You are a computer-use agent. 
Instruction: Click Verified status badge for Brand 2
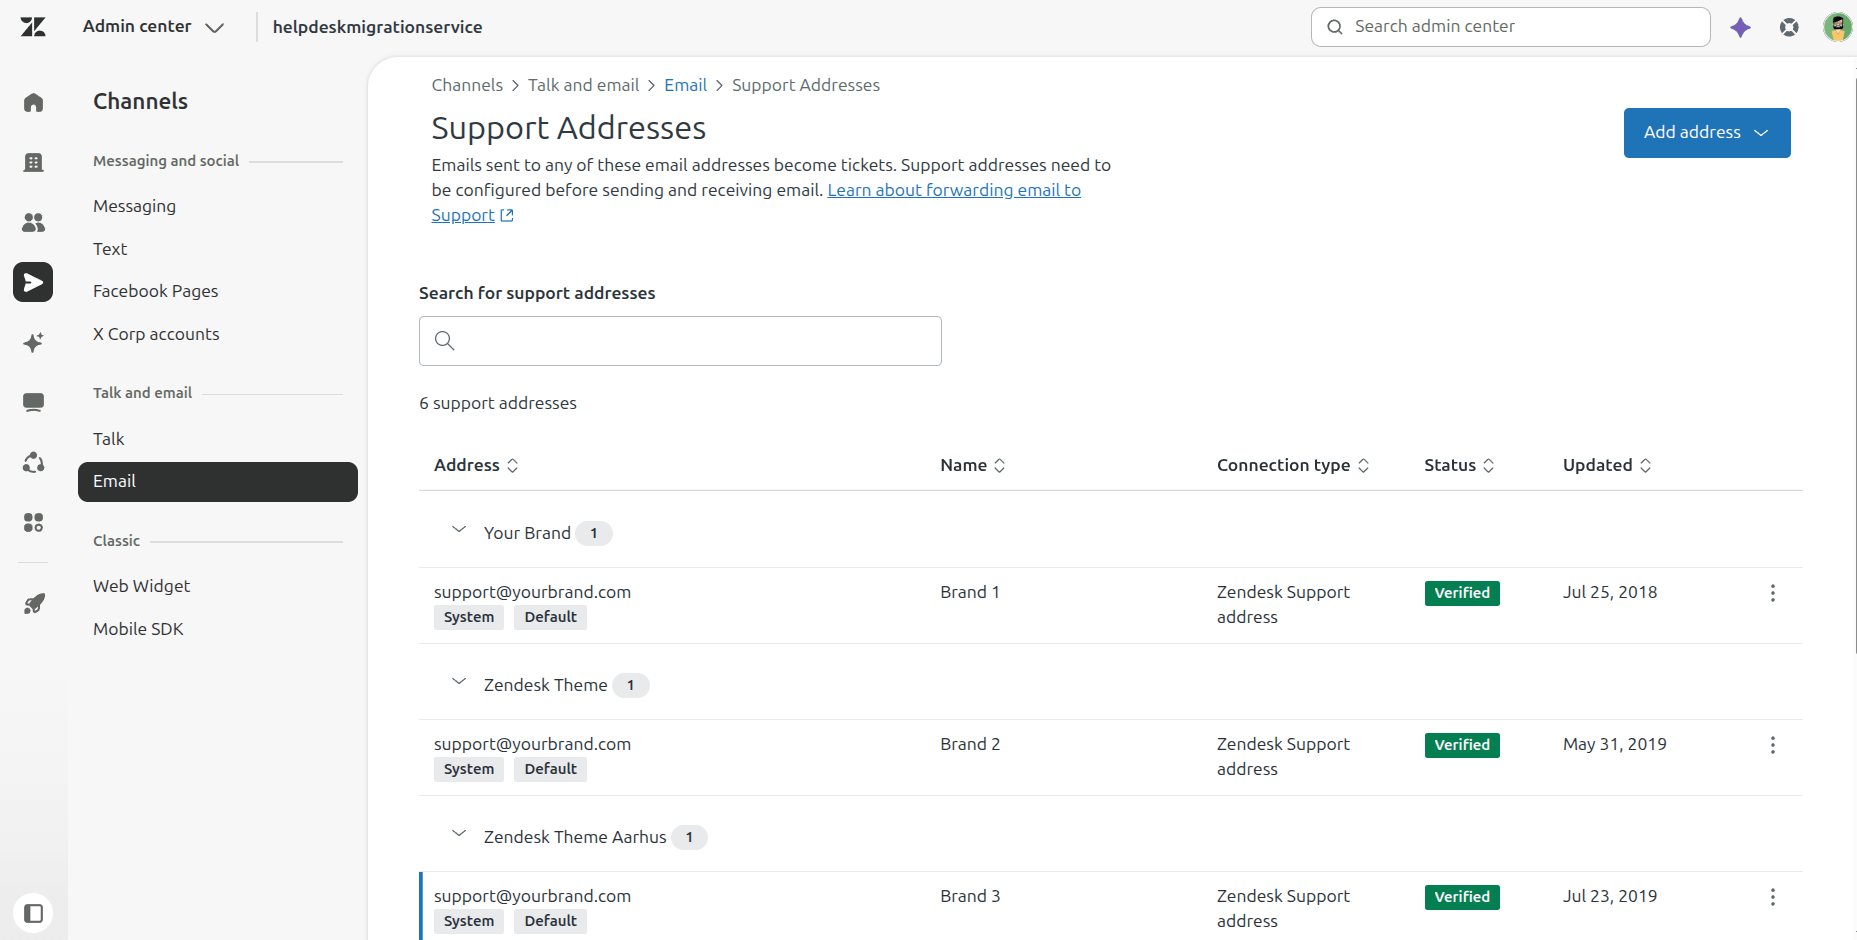1462,745
